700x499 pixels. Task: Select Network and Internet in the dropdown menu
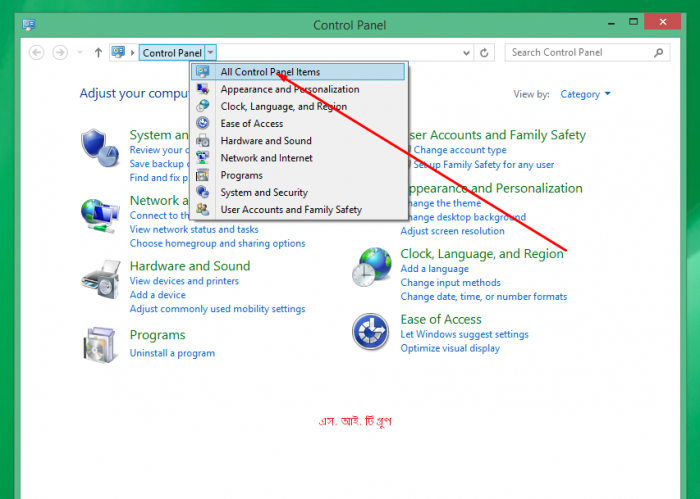coord(298,158)
